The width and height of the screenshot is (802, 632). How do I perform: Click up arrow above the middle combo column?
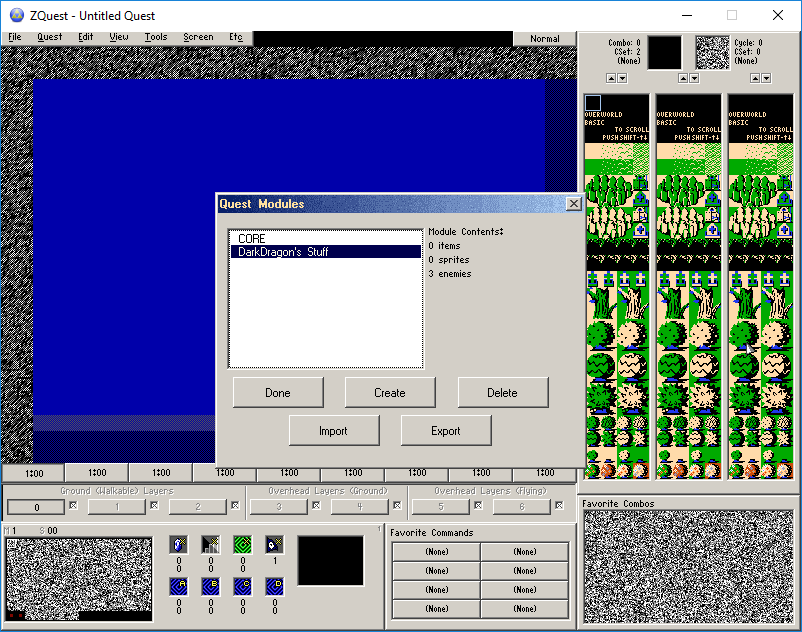click(683, 78)
